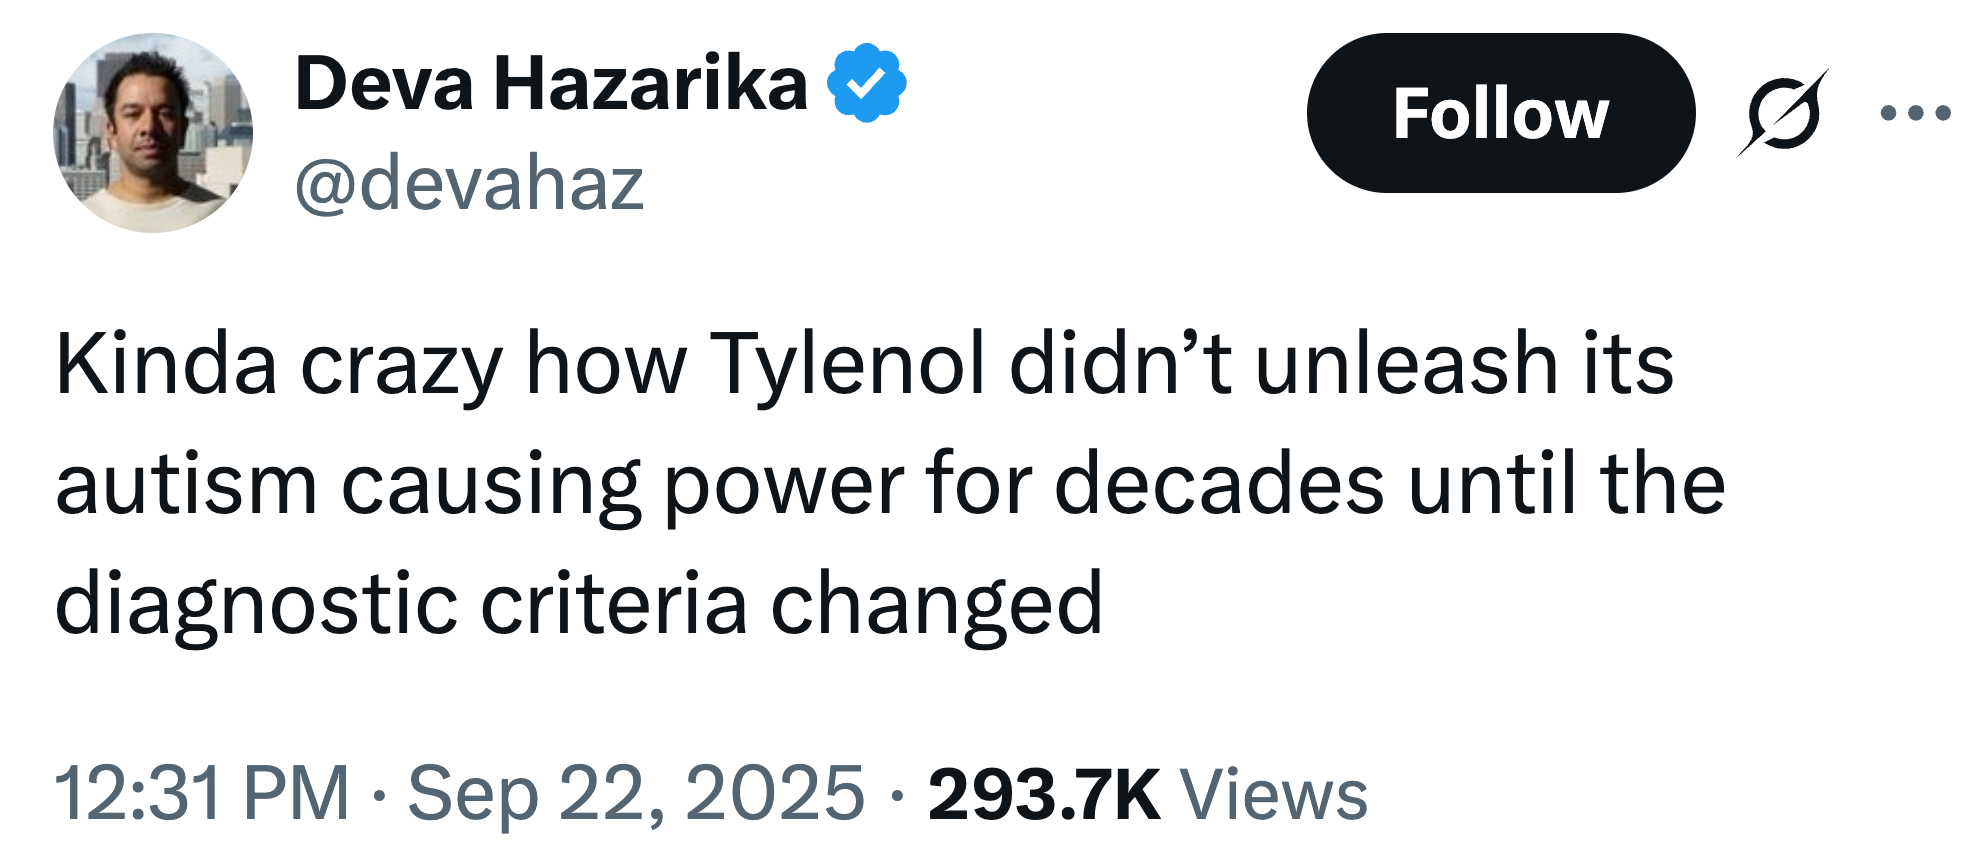Viewport: 1982px width, 859px height.
Task: Open the @devahaz handle link
Action: 469,184
